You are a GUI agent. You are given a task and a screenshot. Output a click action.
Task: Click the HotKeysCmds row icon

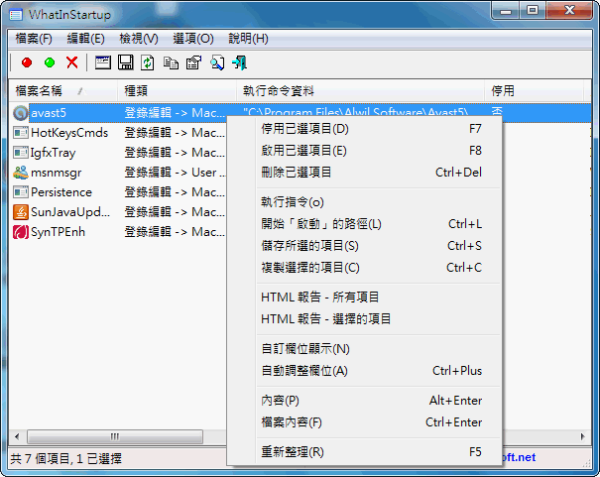coord(20,133)
